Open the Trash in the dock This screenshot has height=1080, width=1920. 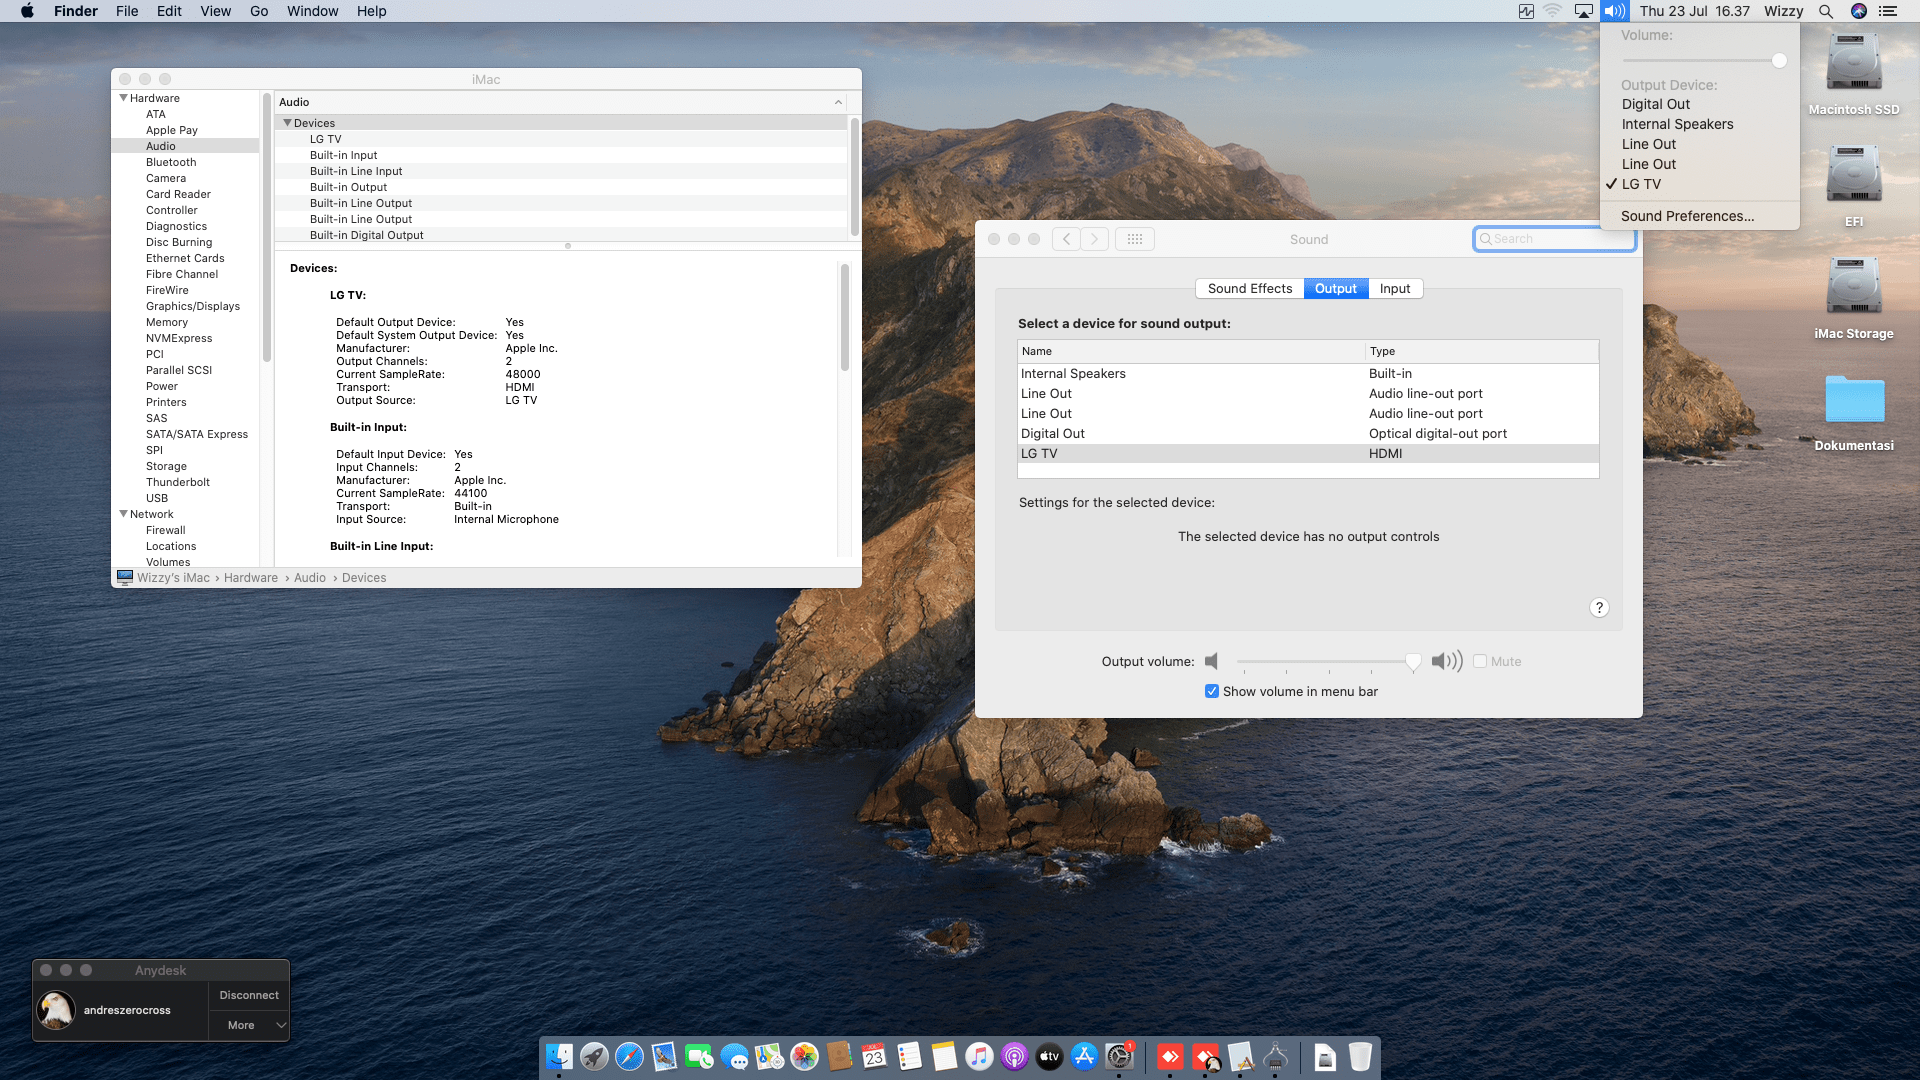pos(1360,1056)
